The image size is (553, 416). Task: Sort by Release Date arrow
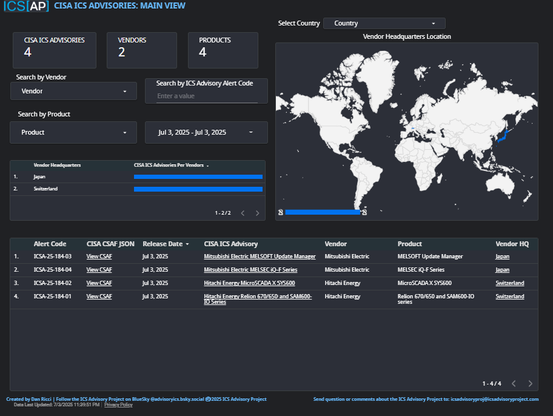[x=187, y=244]
